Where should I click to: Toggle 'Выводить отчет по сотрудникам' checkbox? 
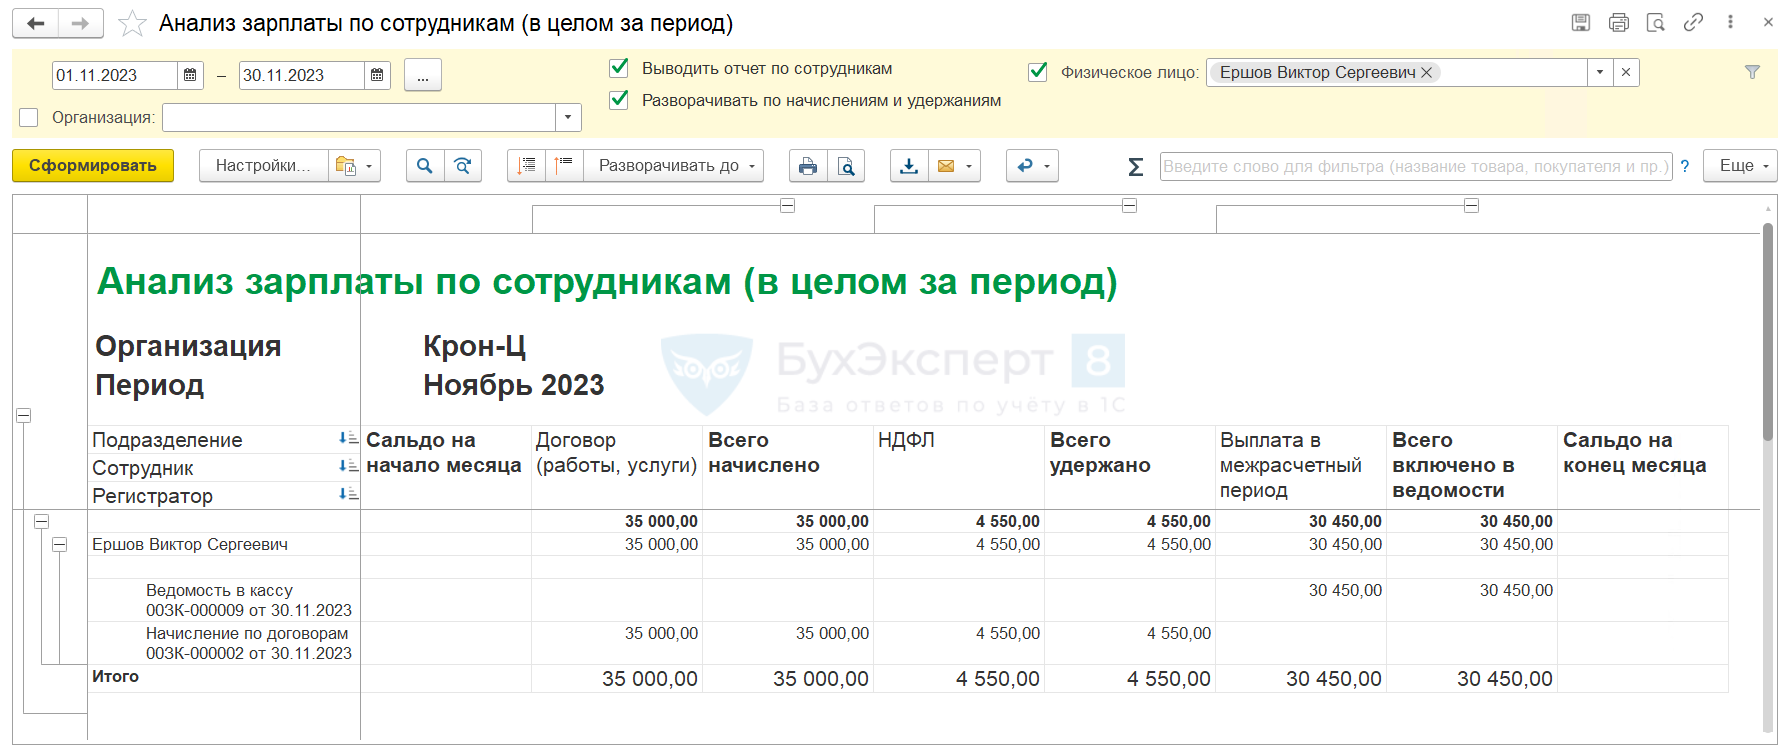pyautogui.click(x=619, y=68)
